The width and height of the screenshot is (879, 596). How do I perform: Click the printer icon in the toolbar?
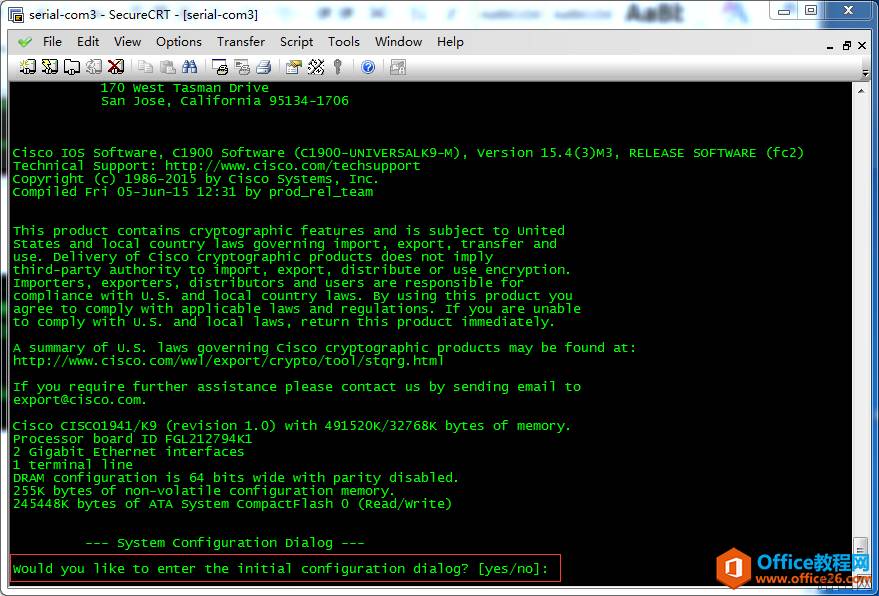pyautogui.click(x=263, y=67)
